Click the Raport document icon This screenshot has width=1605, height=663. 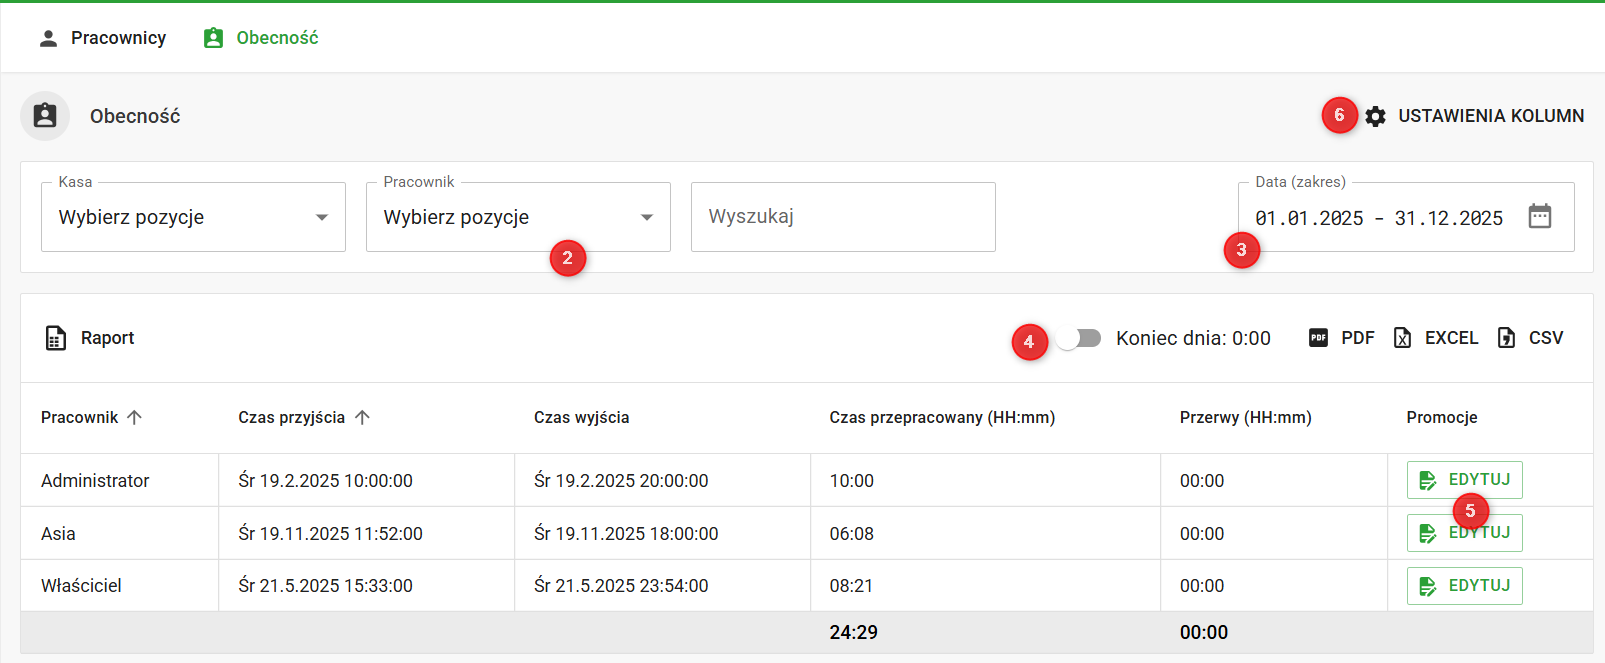[56, 338]
